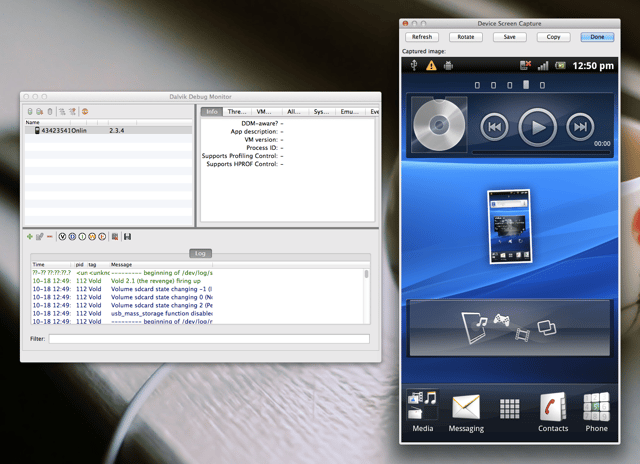Screen dimensions: 640x464
Task: Select the Log tab above the log table
Action: click(x=200, y=253)
